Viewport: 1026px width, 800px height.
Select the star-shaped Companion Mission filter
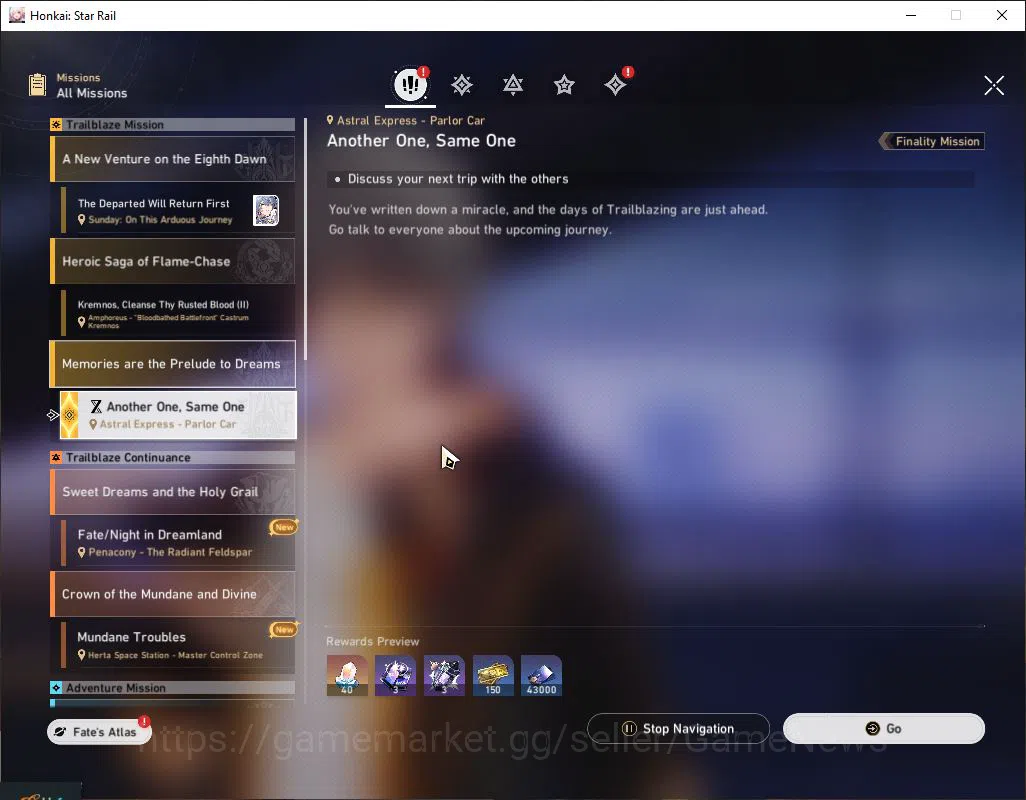click(x=564, y=85)
